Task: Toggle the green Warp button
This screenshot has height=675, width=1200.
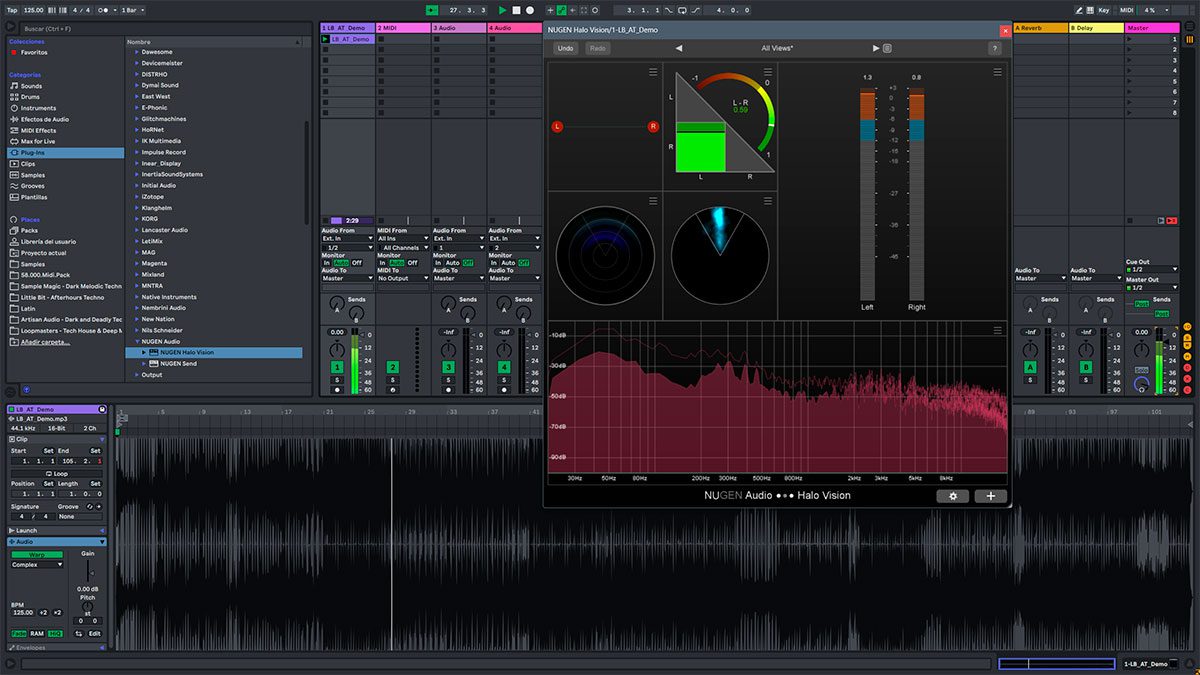Action: pos(37,554)
